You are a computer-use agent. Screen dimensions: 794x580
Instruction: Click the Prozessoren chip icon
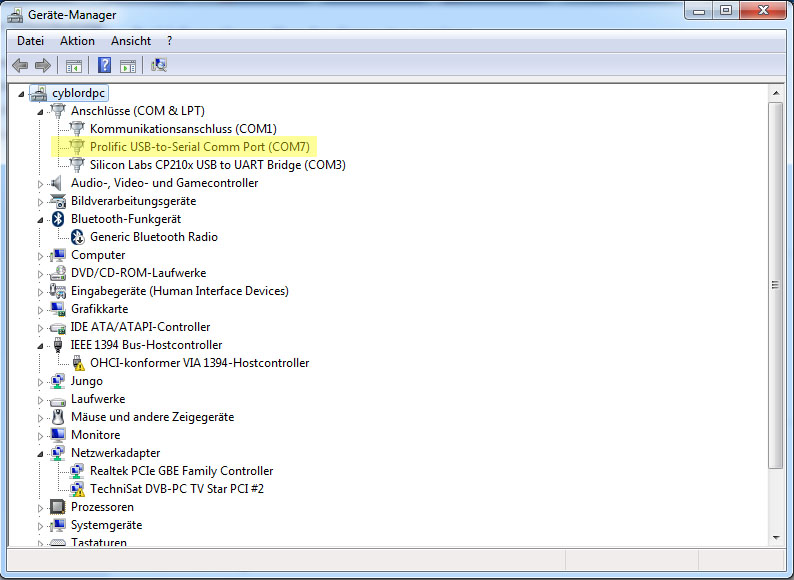point(58,507)
